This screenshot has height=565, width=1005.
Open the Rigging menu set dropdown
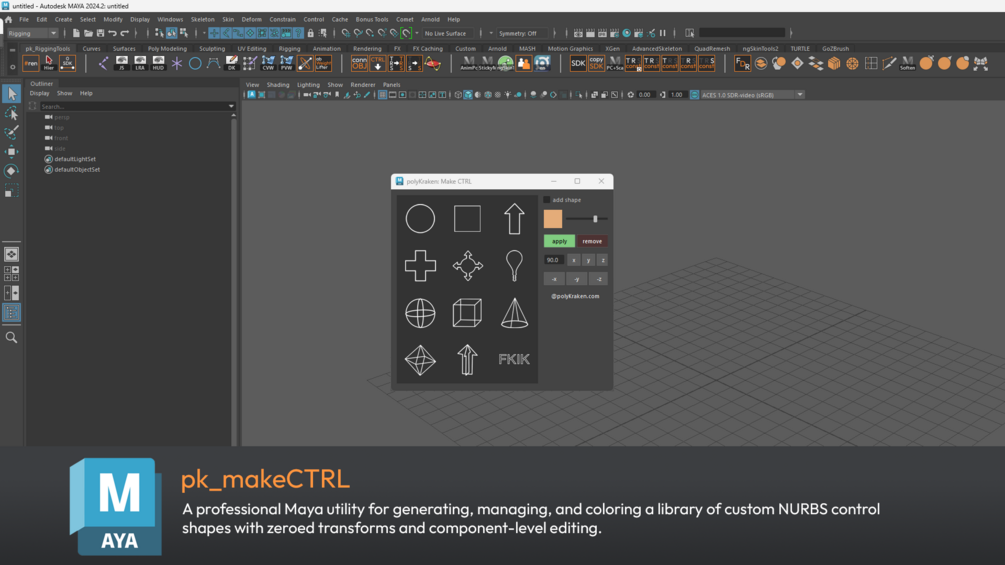tap(33, 33)
